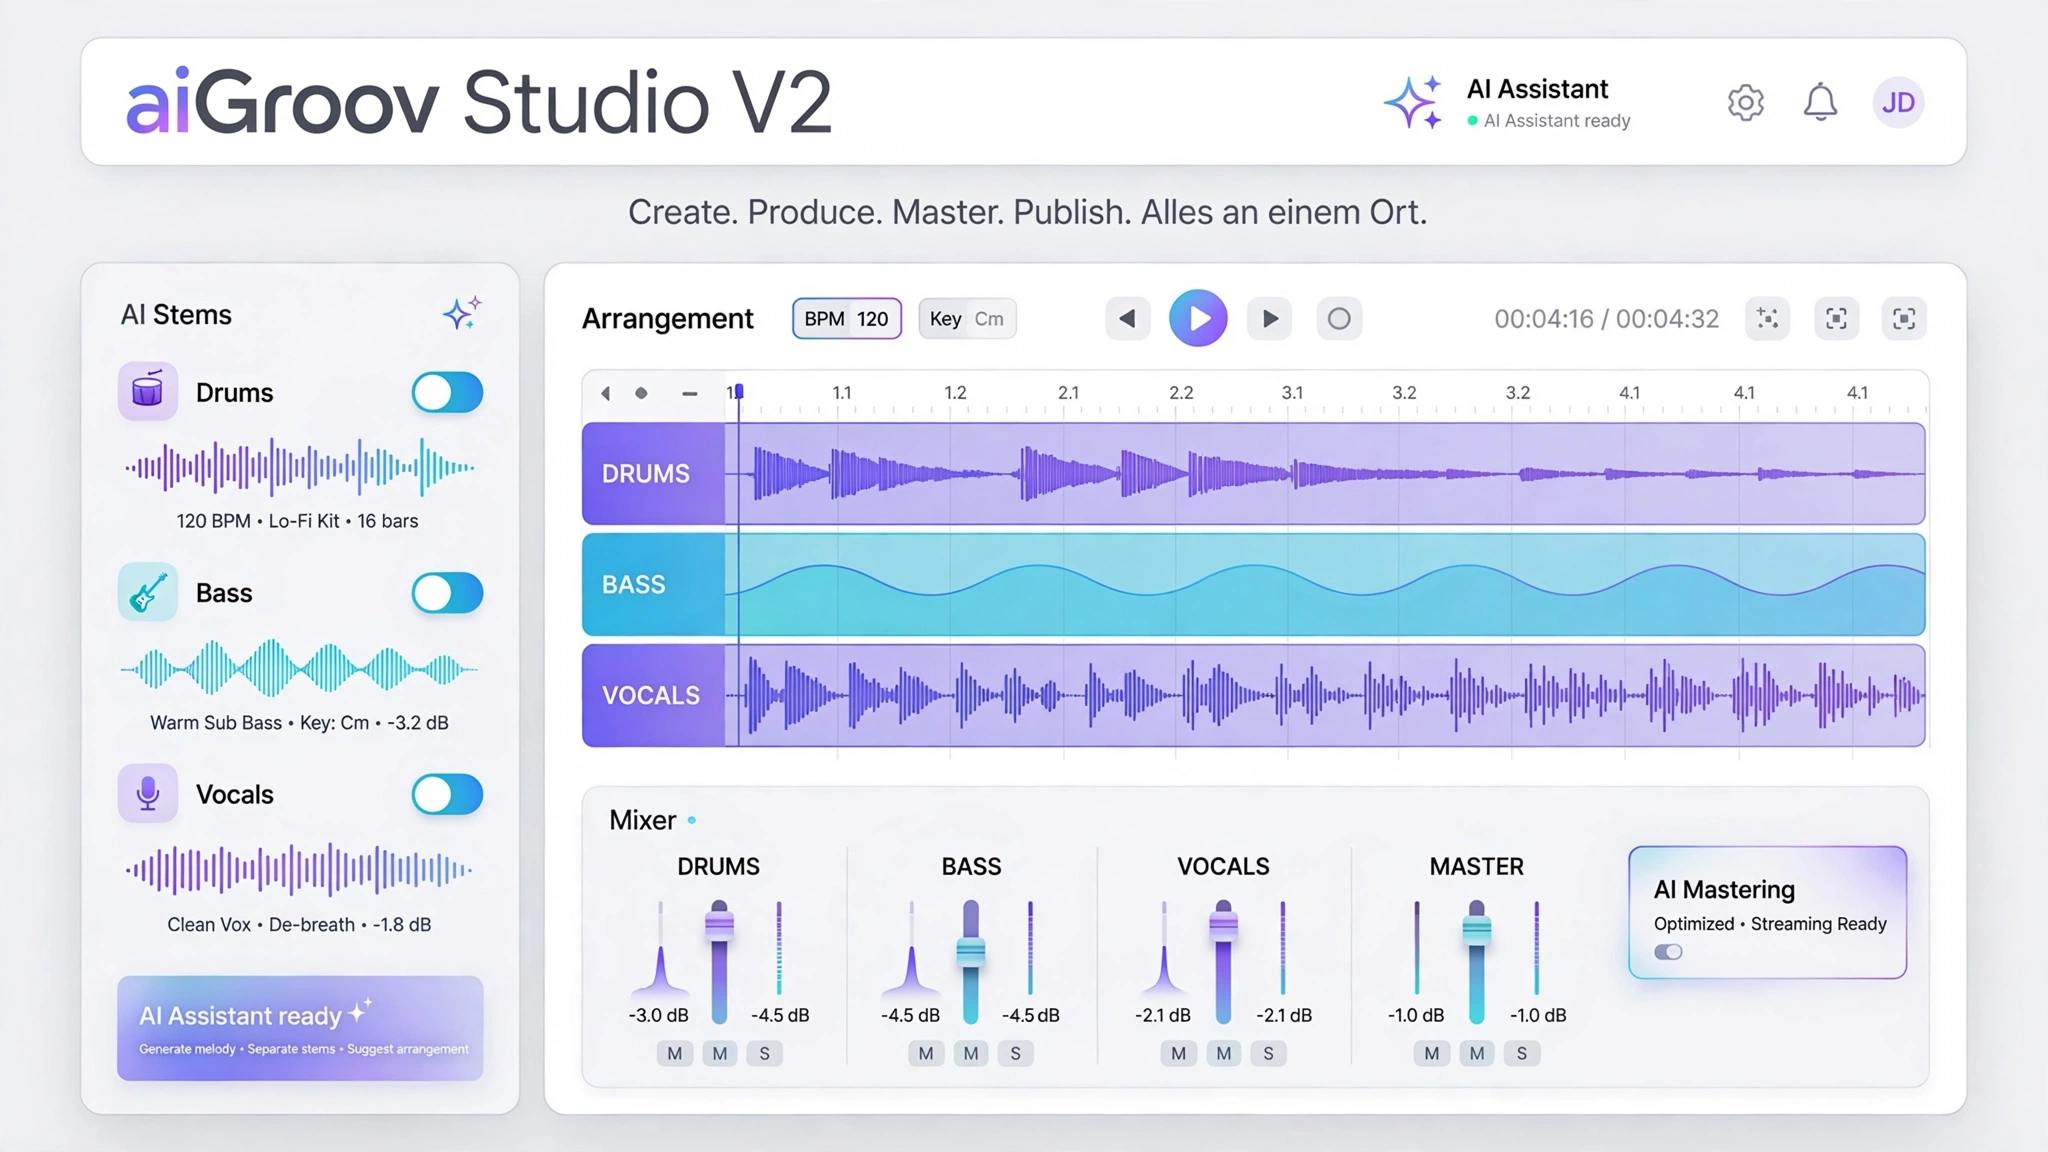This screenshot has height=1152, width=2048.
Task: Select the BASS track header in arrangement
Action: [654, 584]
